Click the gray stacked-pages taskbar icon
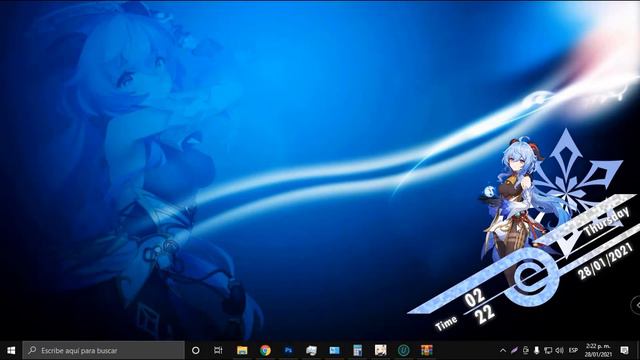The width and height of the screenshot is (640, 360). [311, 350]
